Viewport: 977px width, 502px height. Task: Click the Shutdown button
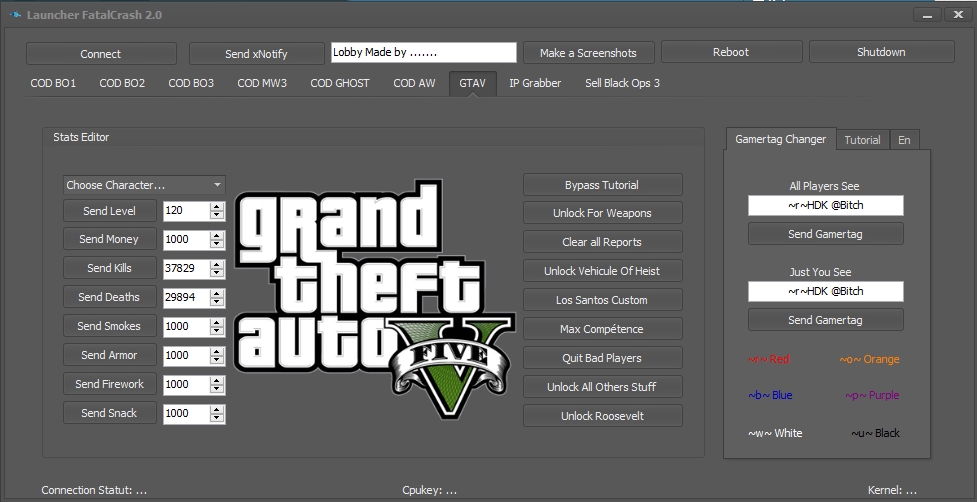881,52
